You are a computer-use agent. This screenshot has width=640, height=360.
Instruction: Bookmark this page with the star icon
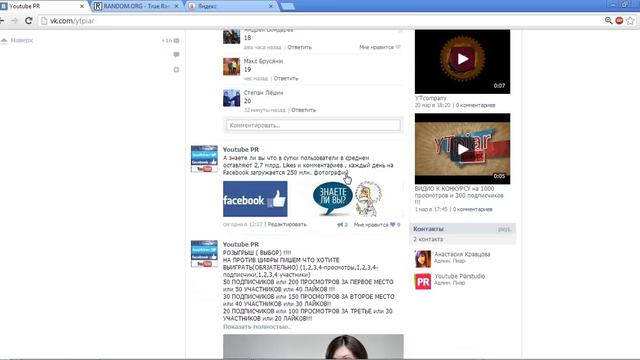coord(631,20)
